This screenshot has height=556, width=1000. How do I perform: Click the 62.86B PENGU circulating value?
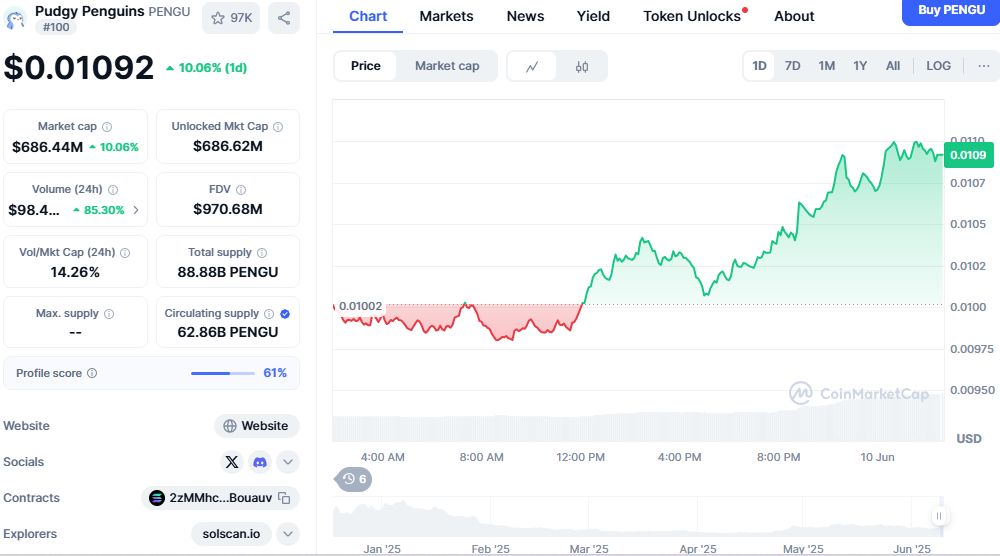pos(228,332)
